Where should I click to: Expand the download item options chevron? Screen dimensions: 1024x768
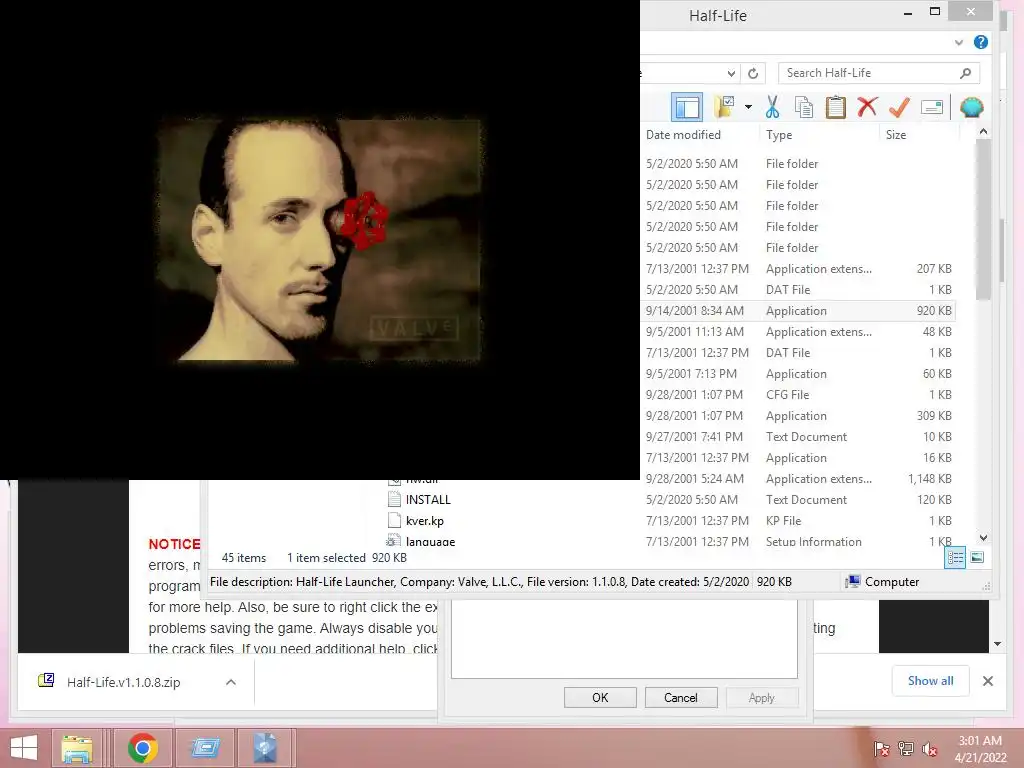(231, 682)
